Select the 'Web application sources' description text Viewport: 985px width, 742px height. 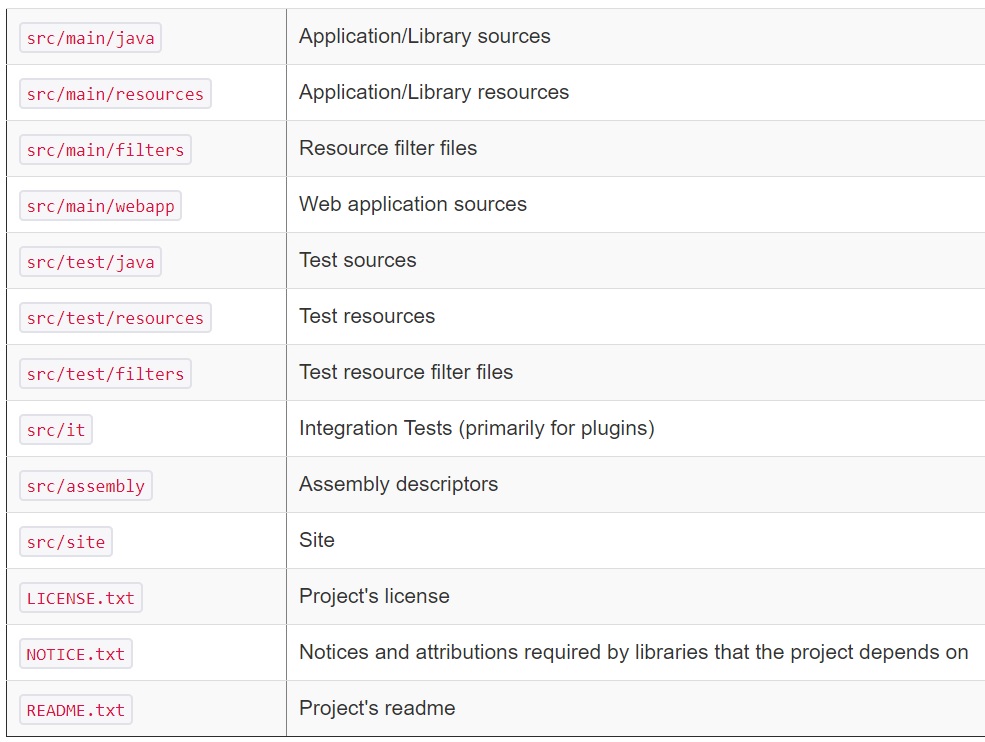[412, 205]
